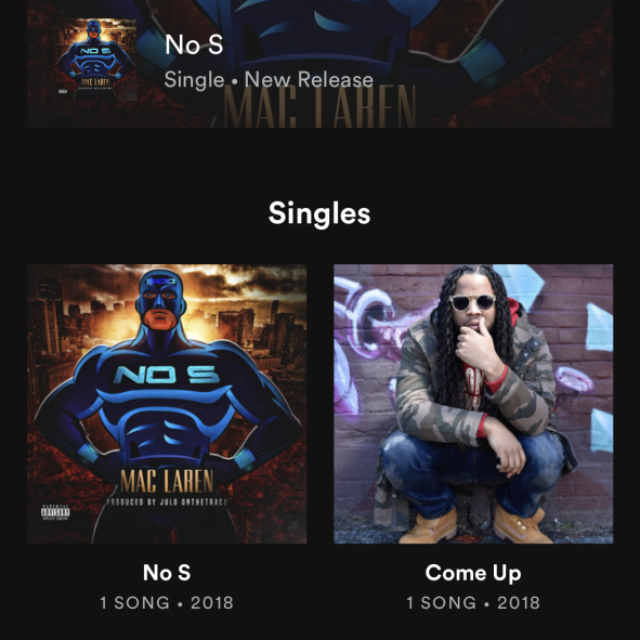This screenshot has height=640, width=640.
Task: Tap the No S title in release banner
Action: [x=194, y=44]
